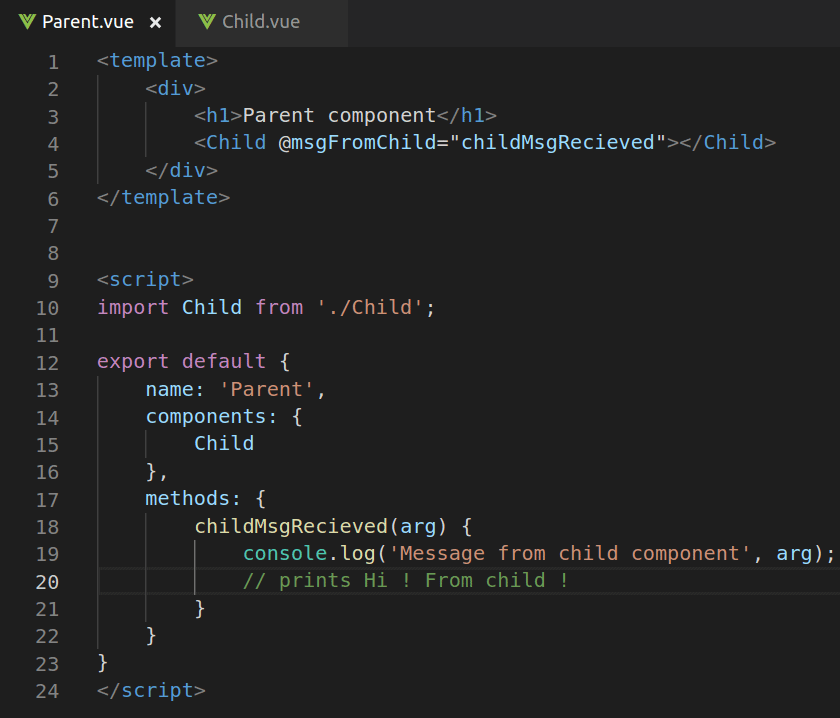Place cursor on the childMsgRecieved method name
Screen dimensions: 840x718
[x=291, y=526]
